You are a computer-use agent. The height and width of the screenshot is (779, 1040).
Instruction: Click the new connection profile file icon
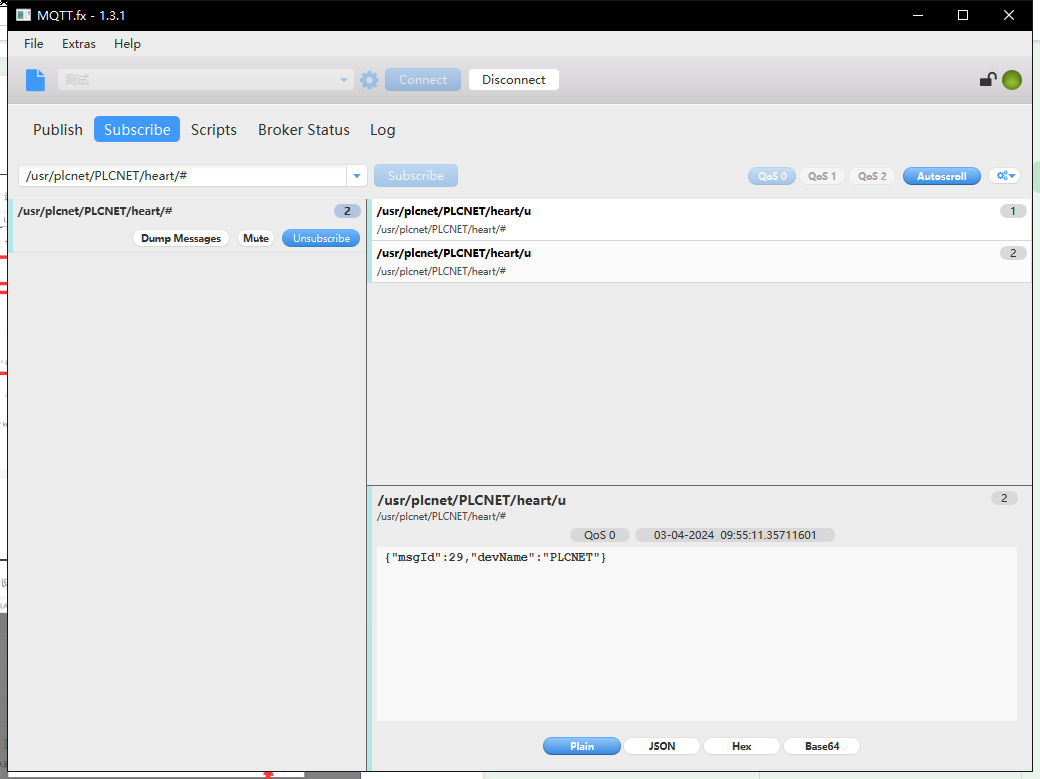tap(36, 80)
